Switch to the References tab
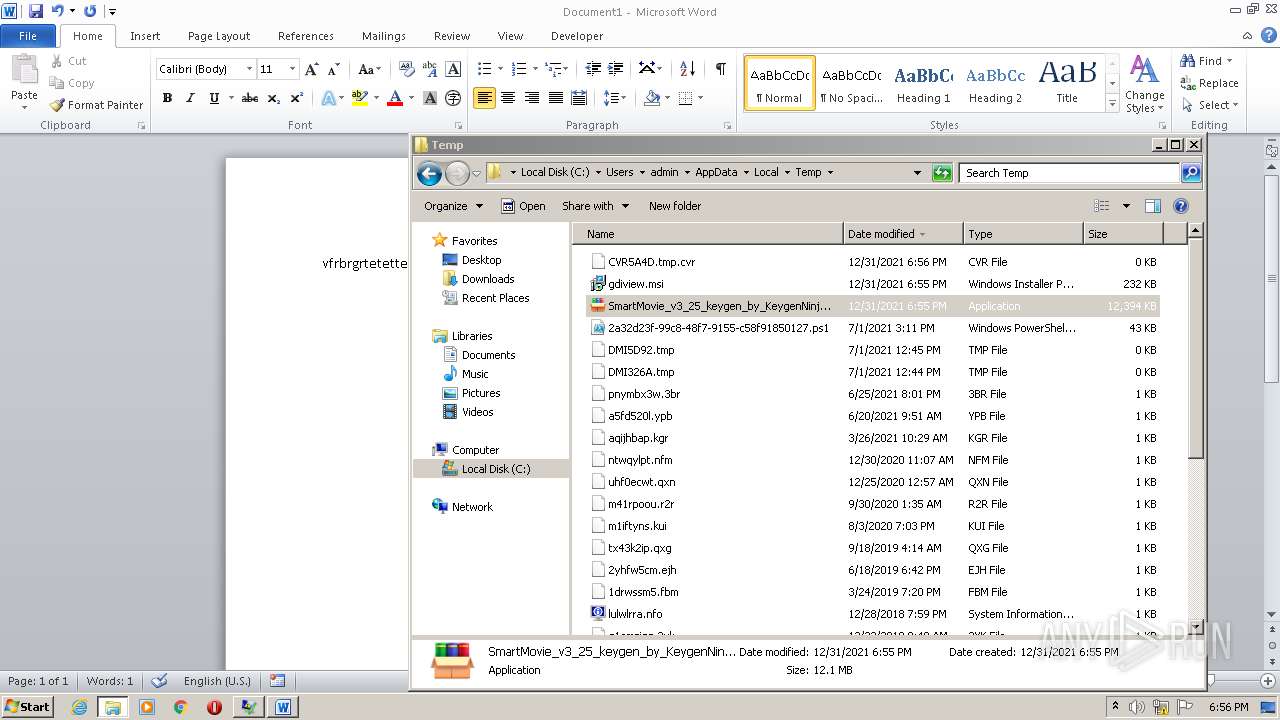 coord(306,36)
